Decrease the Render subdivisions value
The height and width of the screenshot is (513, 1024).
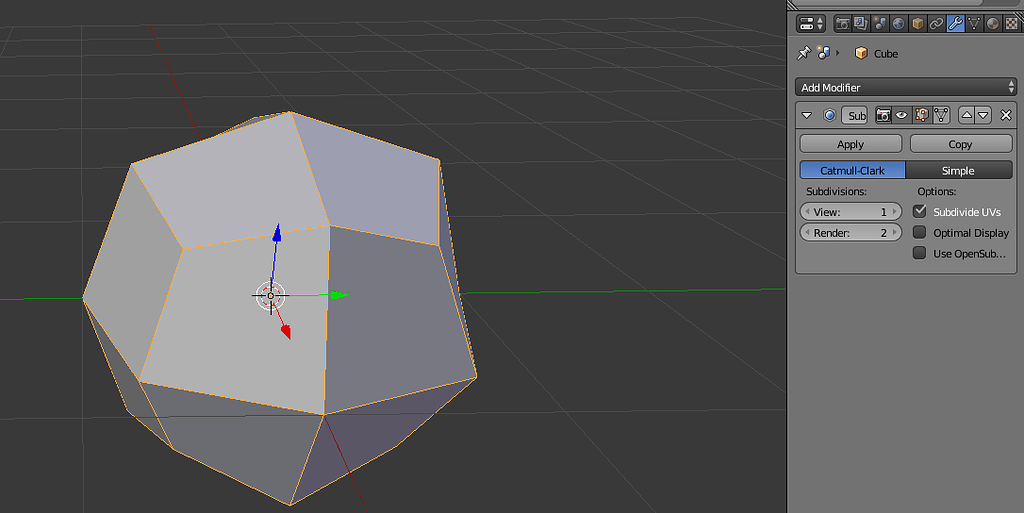pyautogui.click(x=808, y=233)
